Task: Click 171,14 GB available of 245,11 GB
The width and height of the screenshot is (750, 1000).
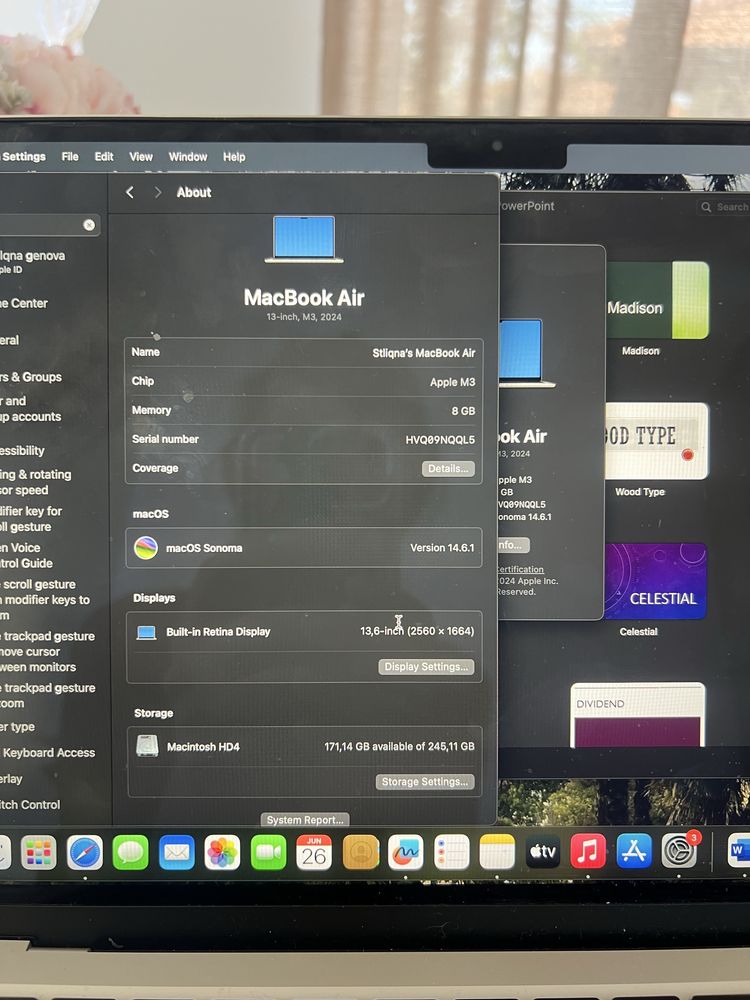Action: pyautogui.click(x=399, y=746)
